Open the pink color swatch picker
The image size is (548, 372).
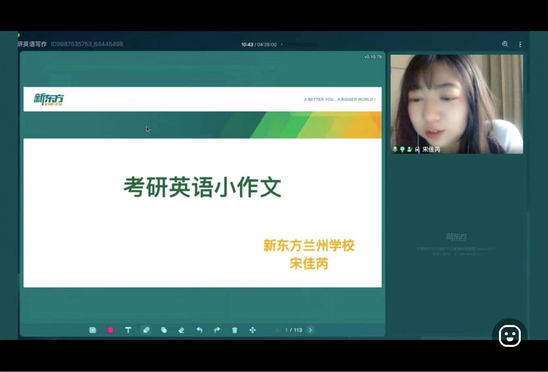(x=110, y=330)
